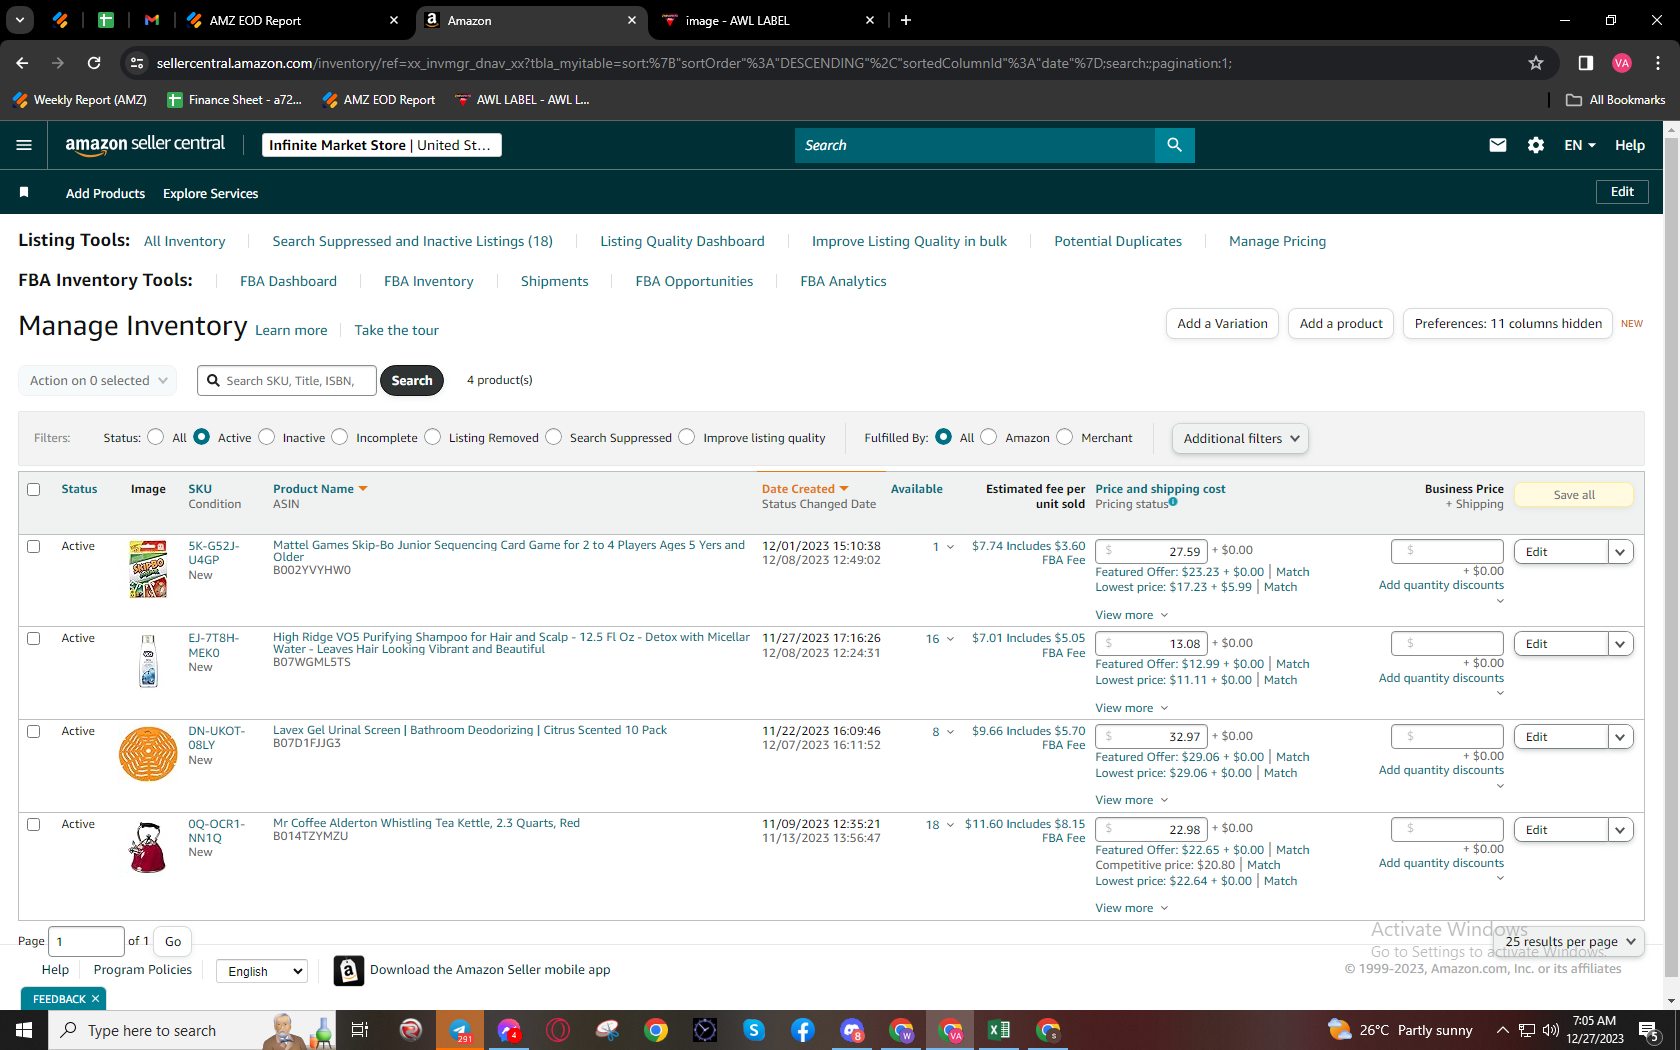Viewport: 1680px width, 1050px height.
Task: Open the Windows Start menu
Action: pyautogui.click(x=24, y=1030)
